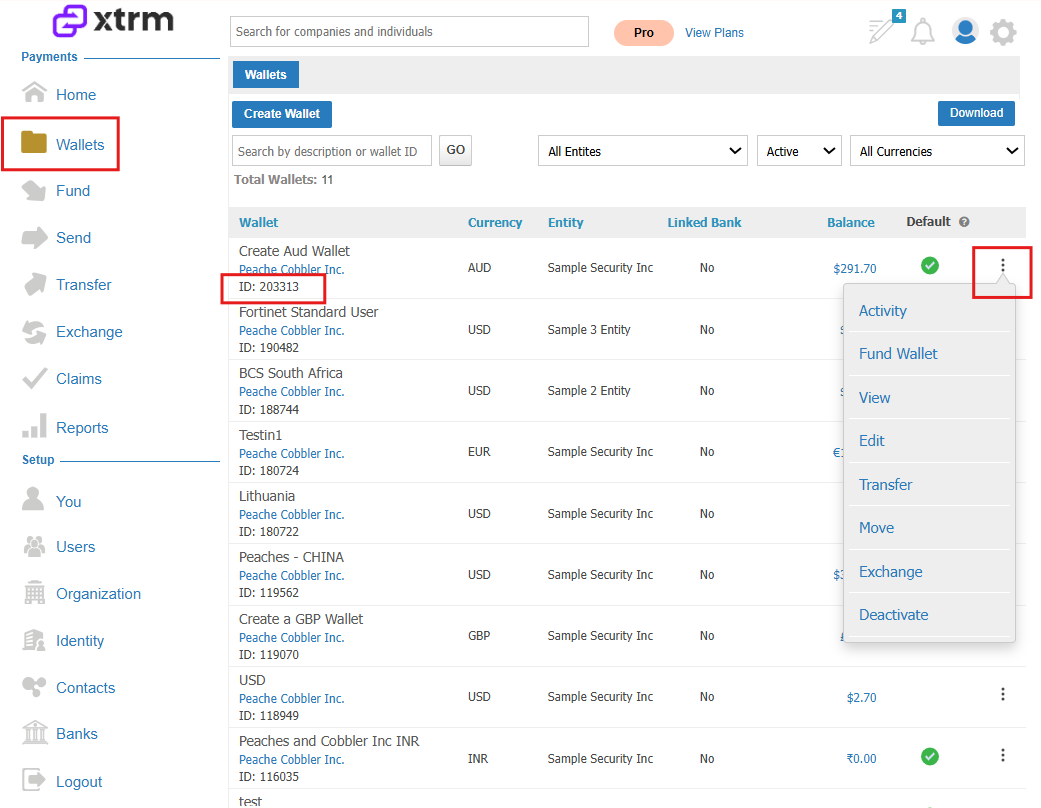
Task: Sort by the Wallet column header
Action: [x=258, y=222]
